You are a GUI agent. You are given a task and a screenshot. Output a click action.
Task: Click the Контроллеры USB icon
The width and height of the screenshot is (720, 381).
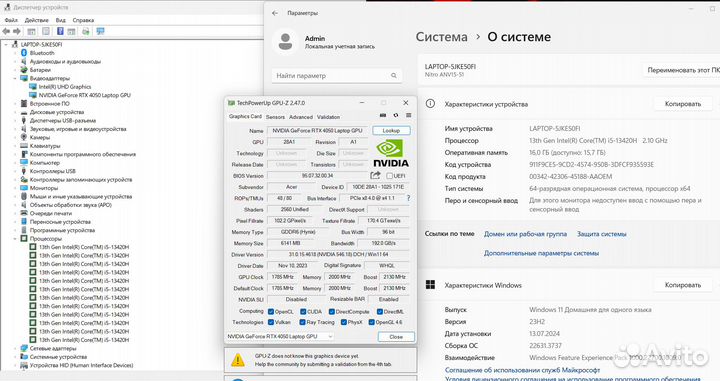[x=24, y=171]
